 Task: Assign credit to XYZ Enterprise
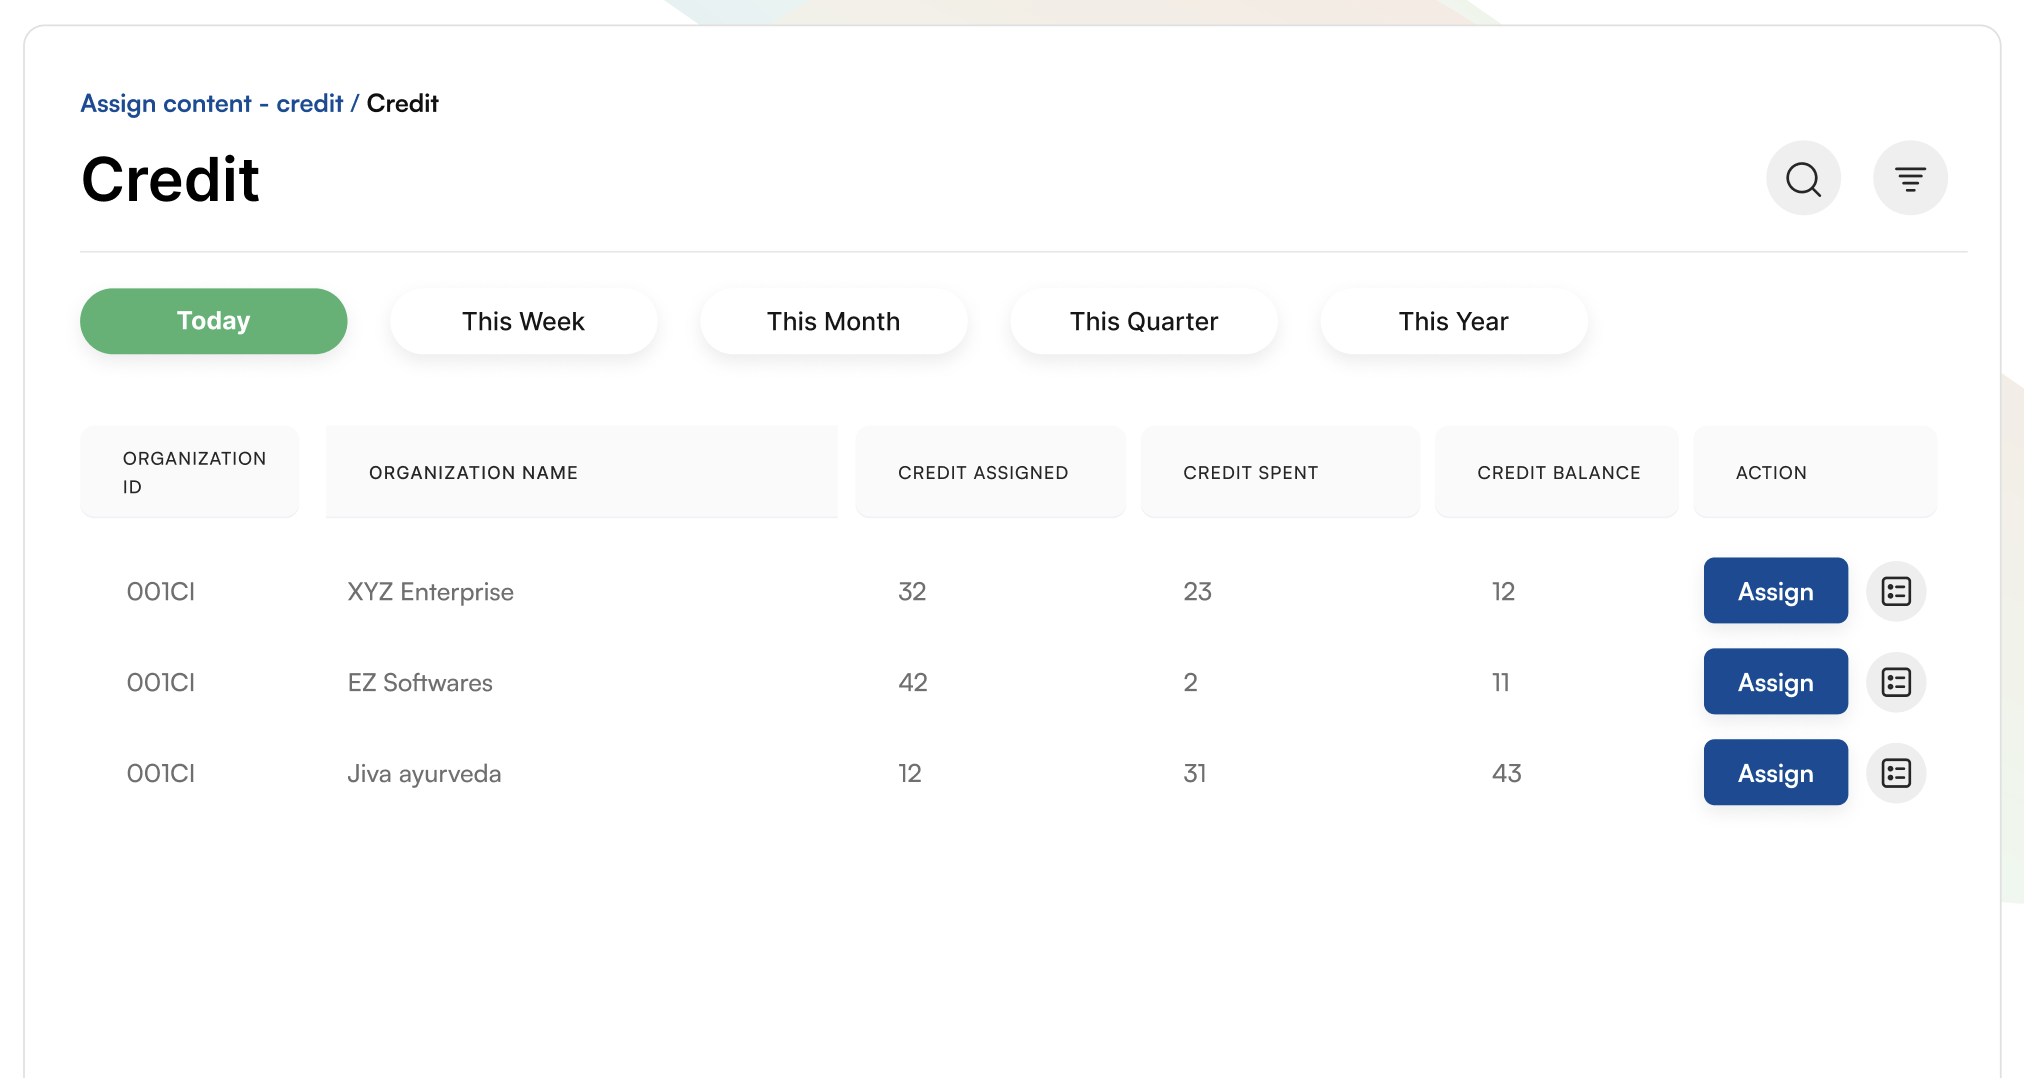(1775, 591)
